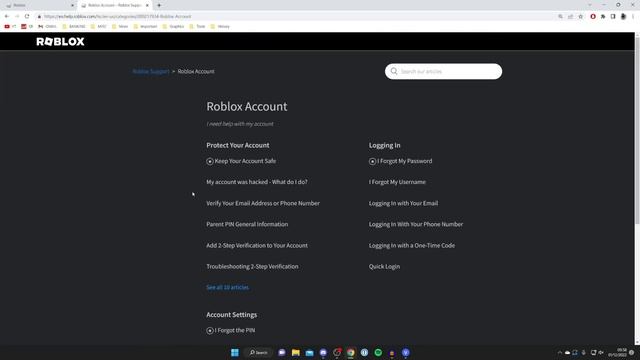The height and width of the screenshot is (360, 640).
Task: Open Verify Your Email Address or Phone Number
Action: tap(263, 203)
